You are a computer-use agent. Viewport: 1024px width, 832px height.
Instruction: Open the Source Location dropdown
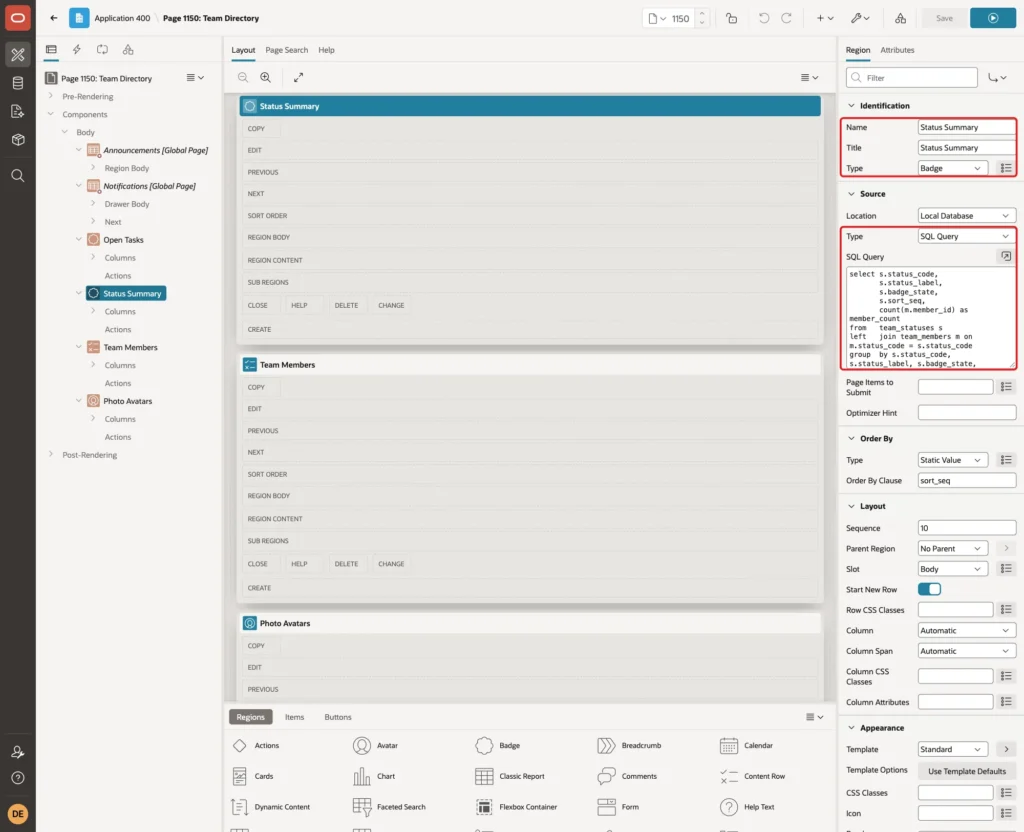tap(967, 216)
